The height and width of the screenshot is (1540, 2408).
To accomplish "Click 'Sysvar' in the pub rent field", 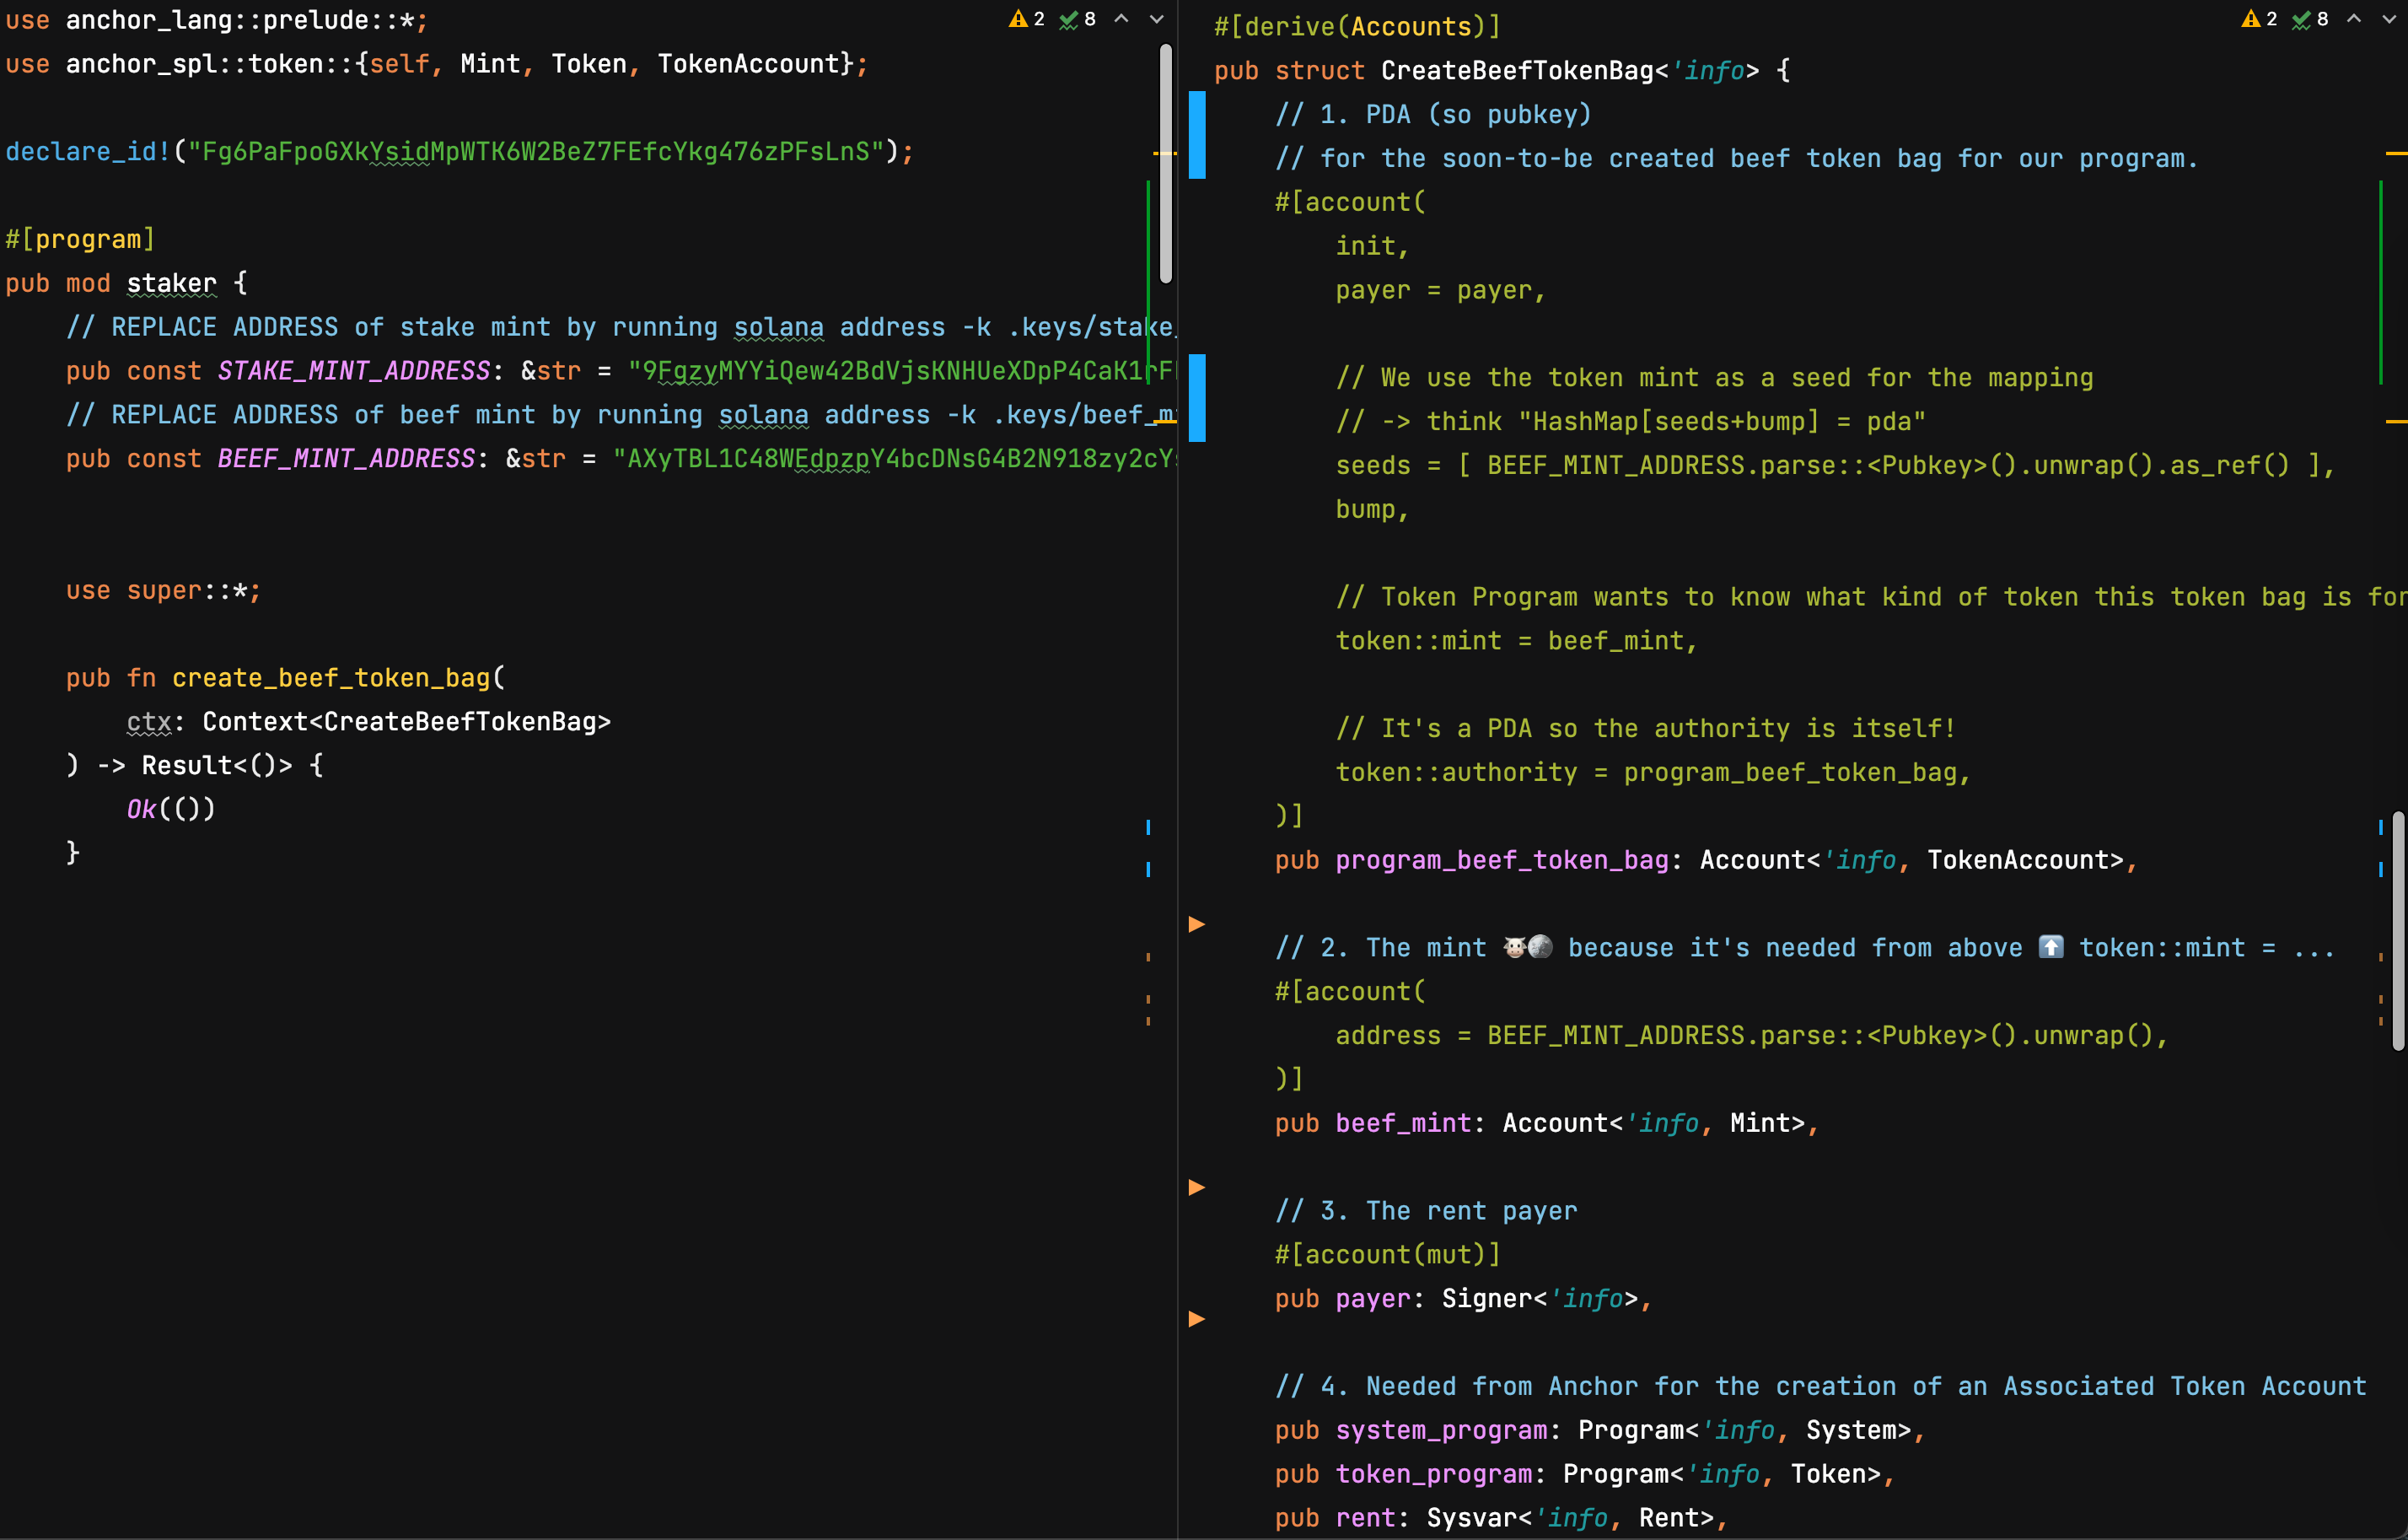I will coord(1472,1519).
